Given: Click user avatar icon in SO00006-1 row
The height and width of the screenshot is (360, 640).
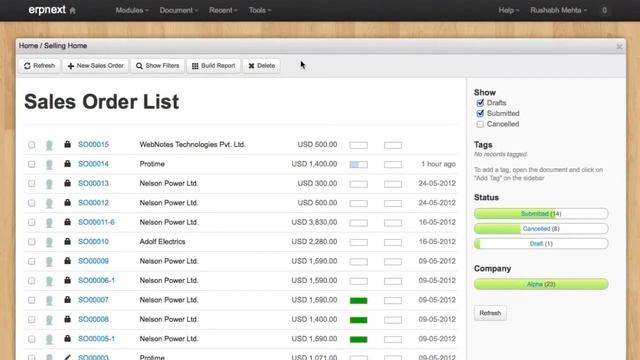Looking at the screenshot, I should pyautogui.click(x=49, y=281).
